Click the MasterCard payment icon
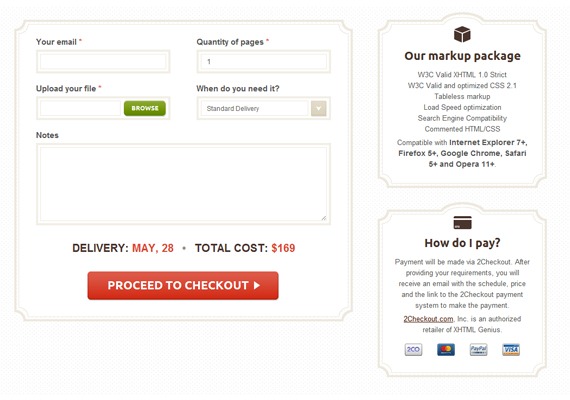This screenshot has width=570, height=400. pos(446,349)
